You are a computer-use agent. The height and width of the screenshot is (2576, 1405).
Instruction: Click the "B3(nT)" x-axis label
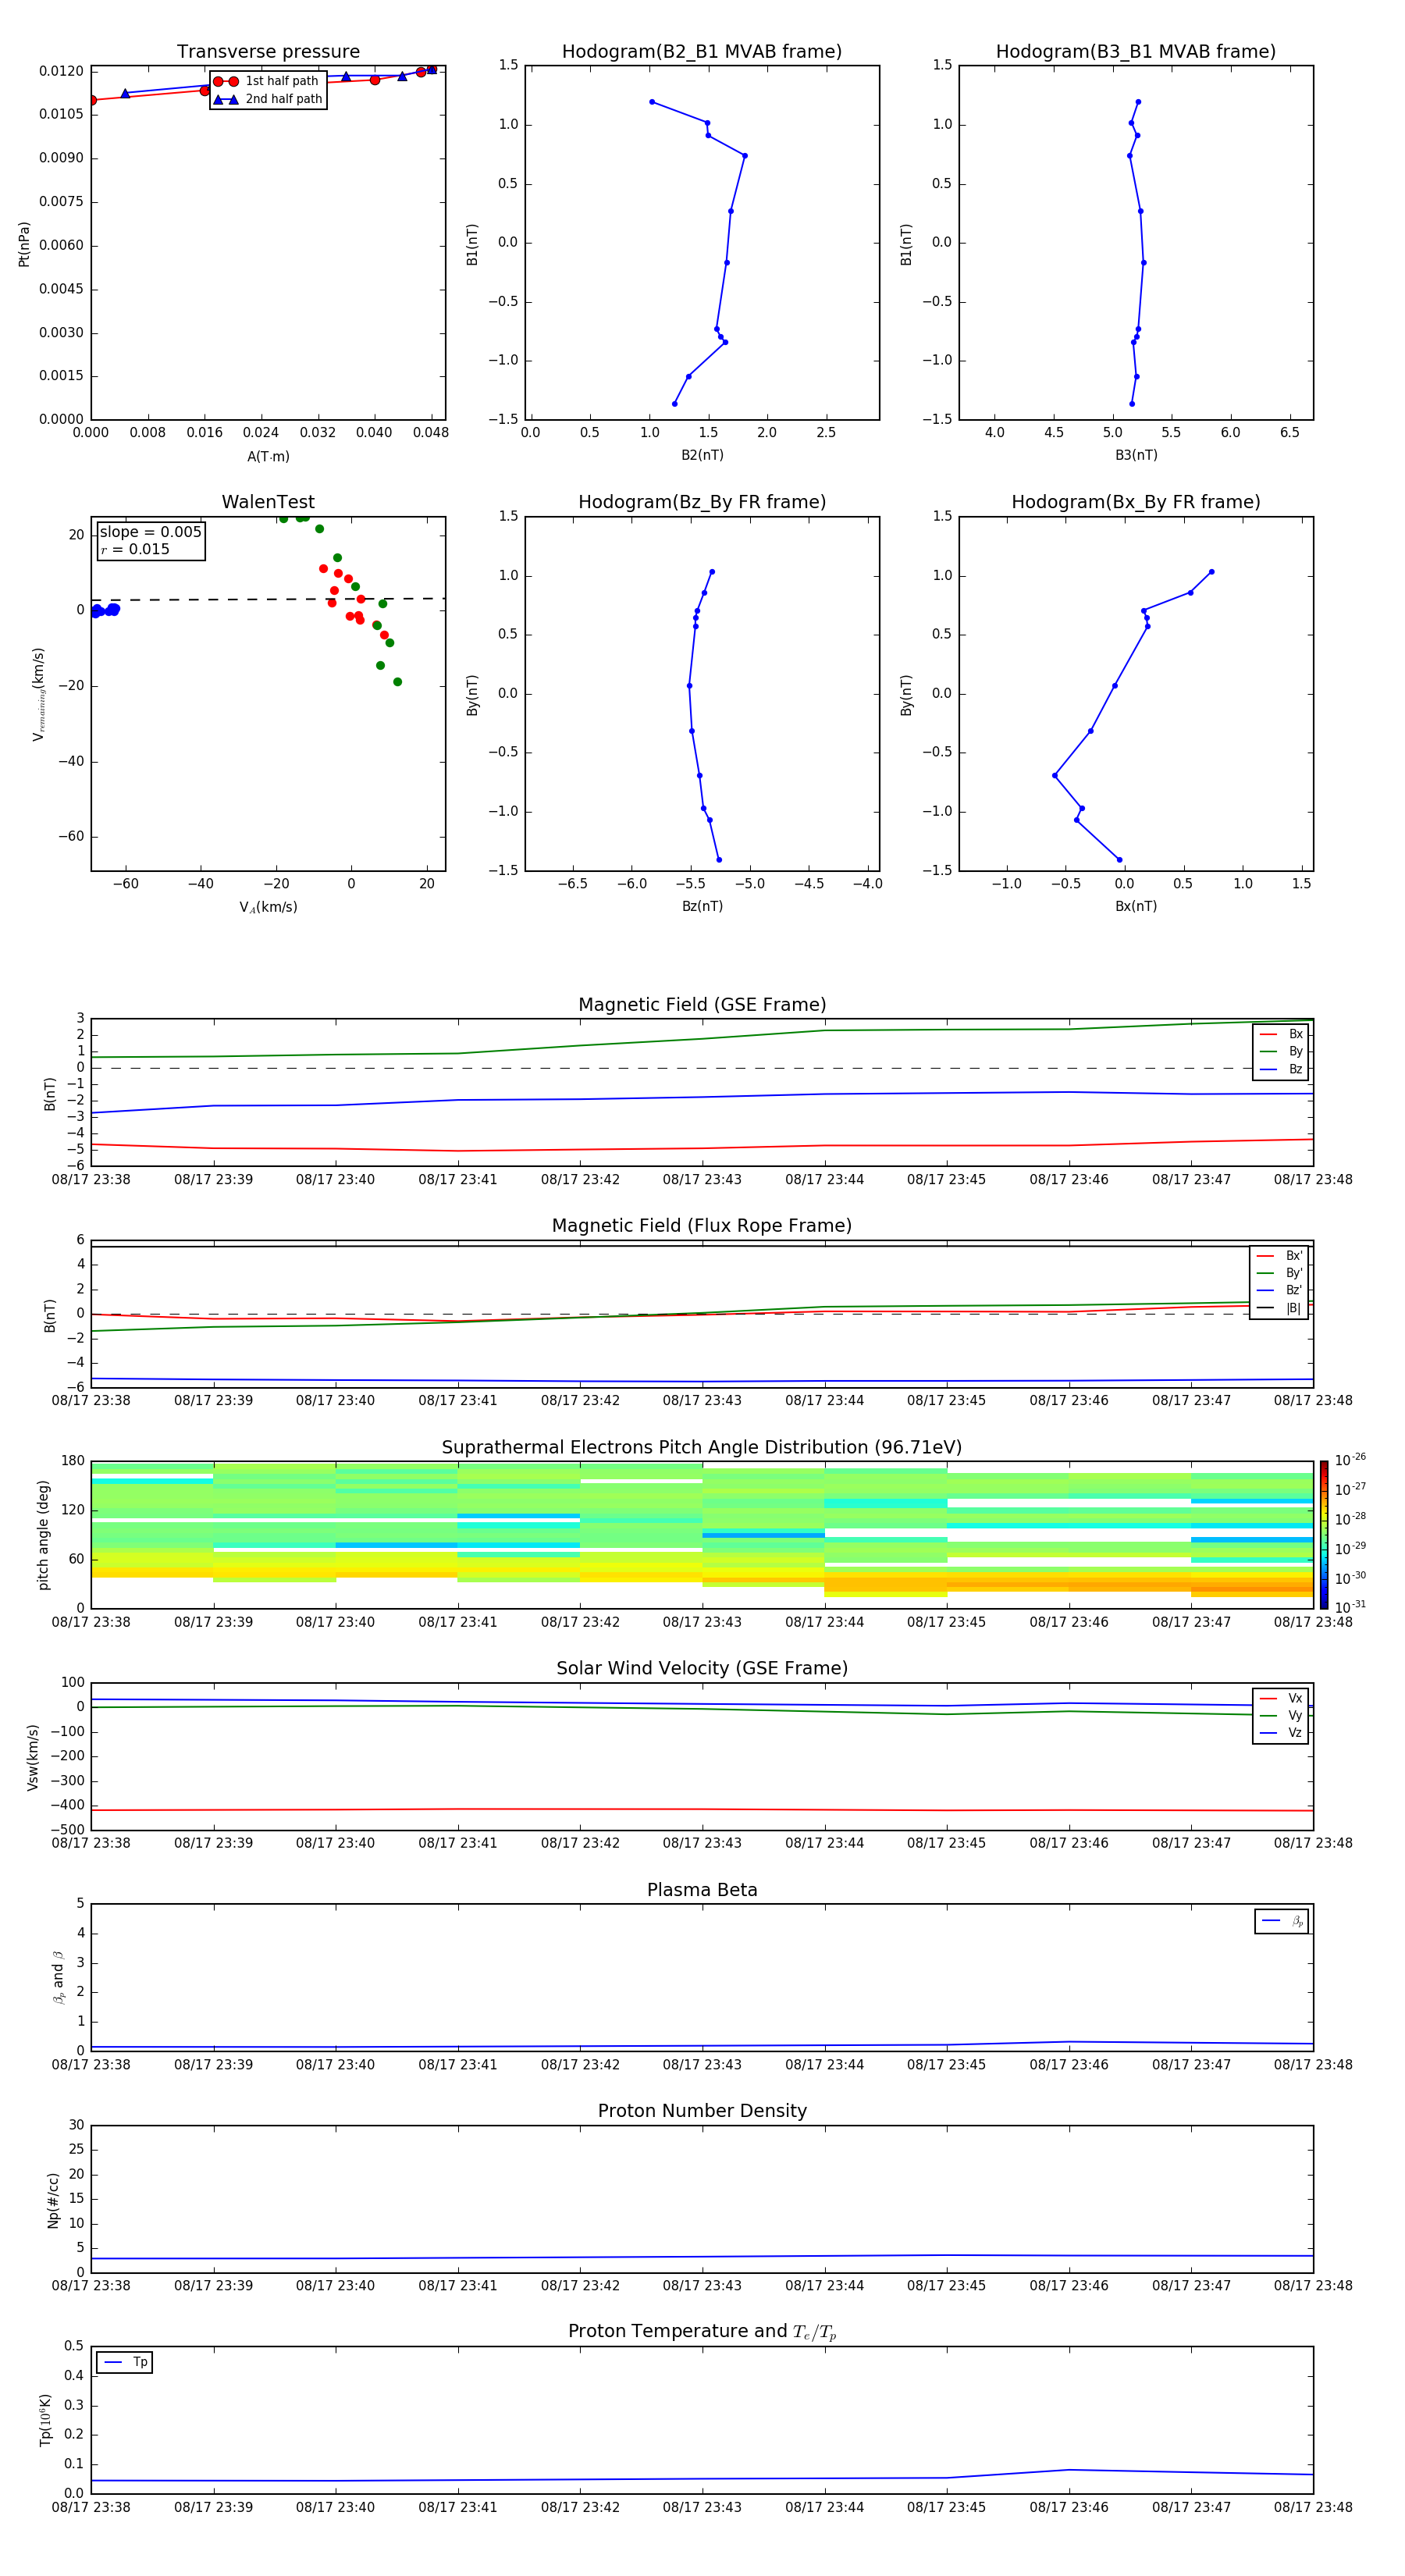pos(1136,455)
